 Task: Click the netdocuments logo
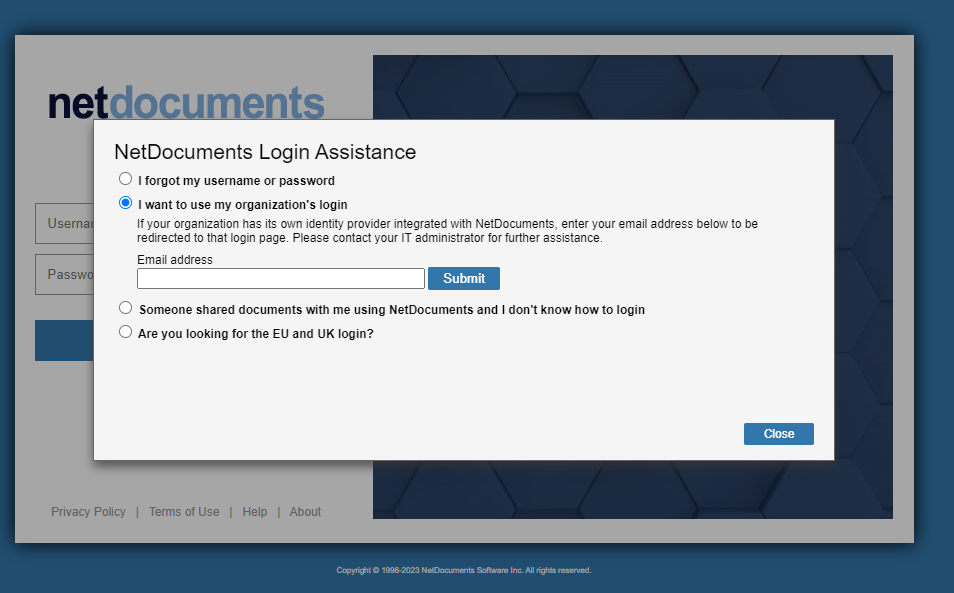[186, 102]
